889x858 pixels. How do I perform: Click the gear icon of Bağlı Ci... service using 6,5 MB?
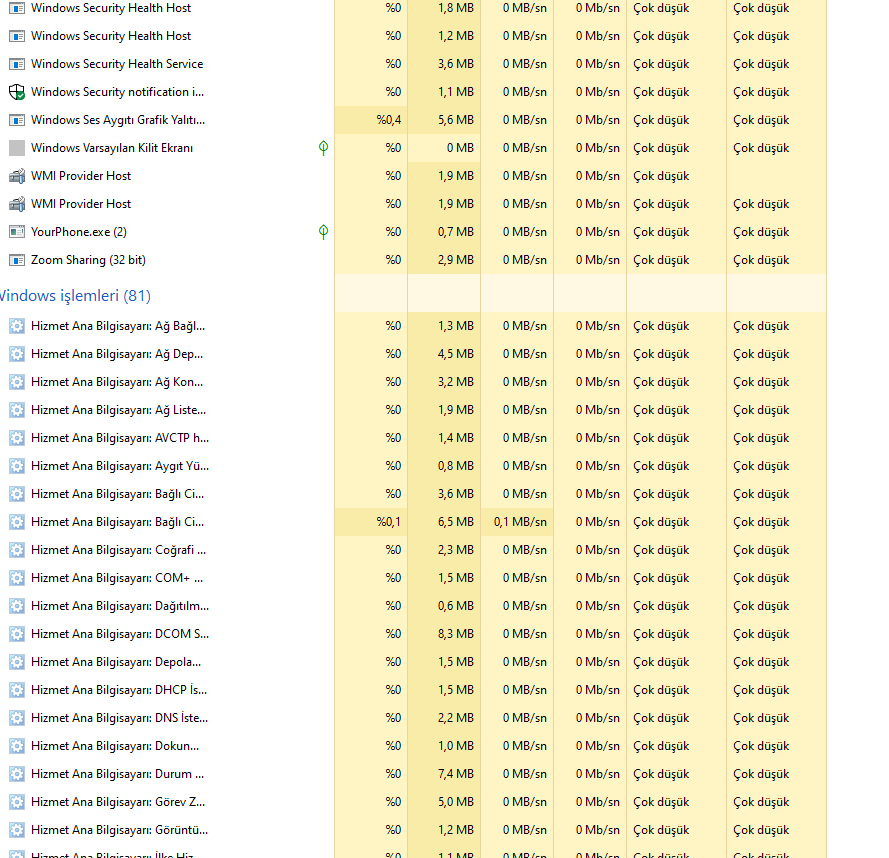point(17,522)
